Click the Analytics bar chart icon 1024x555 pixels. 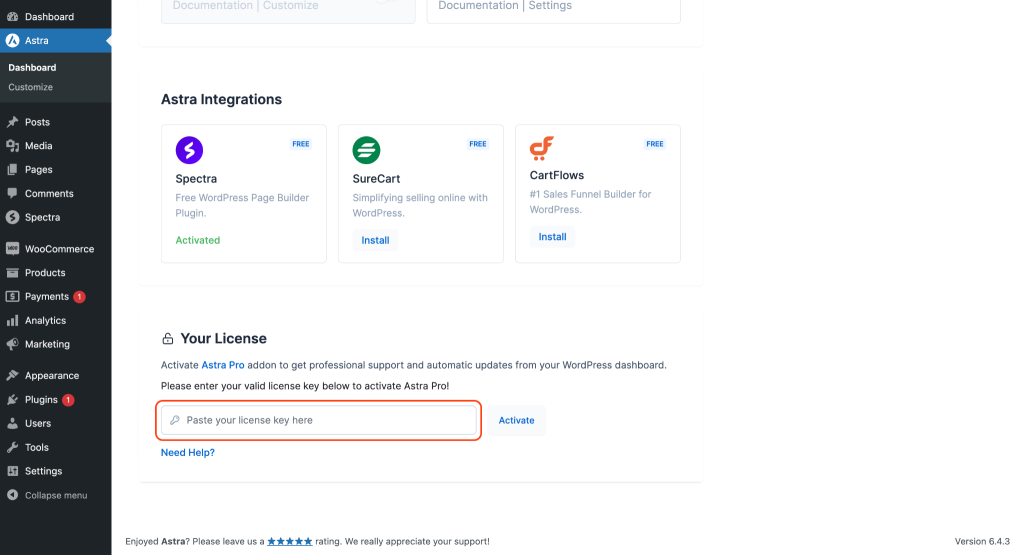point(12,321)
